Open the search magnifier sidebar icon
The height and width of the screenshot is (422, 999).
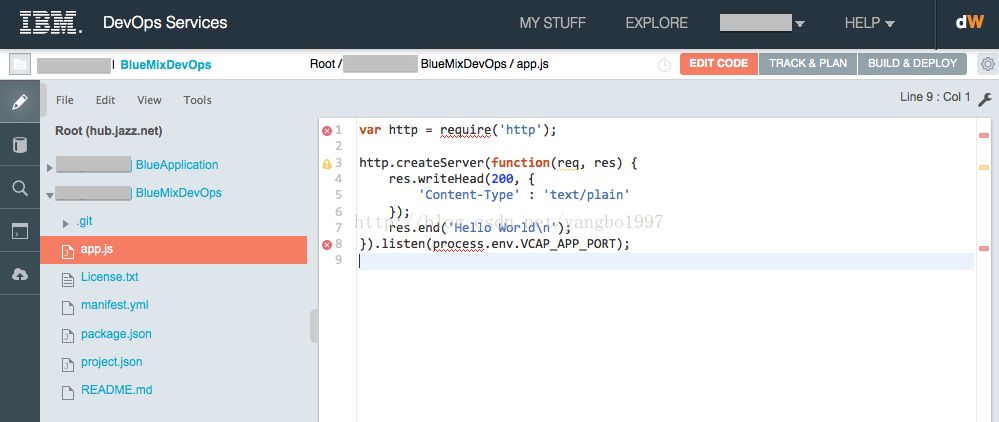20,187
